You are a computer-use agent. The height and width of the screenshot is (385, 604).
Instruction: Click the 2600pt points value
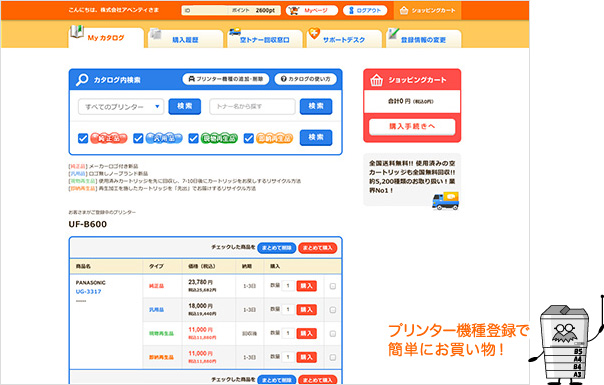(265, 10)
